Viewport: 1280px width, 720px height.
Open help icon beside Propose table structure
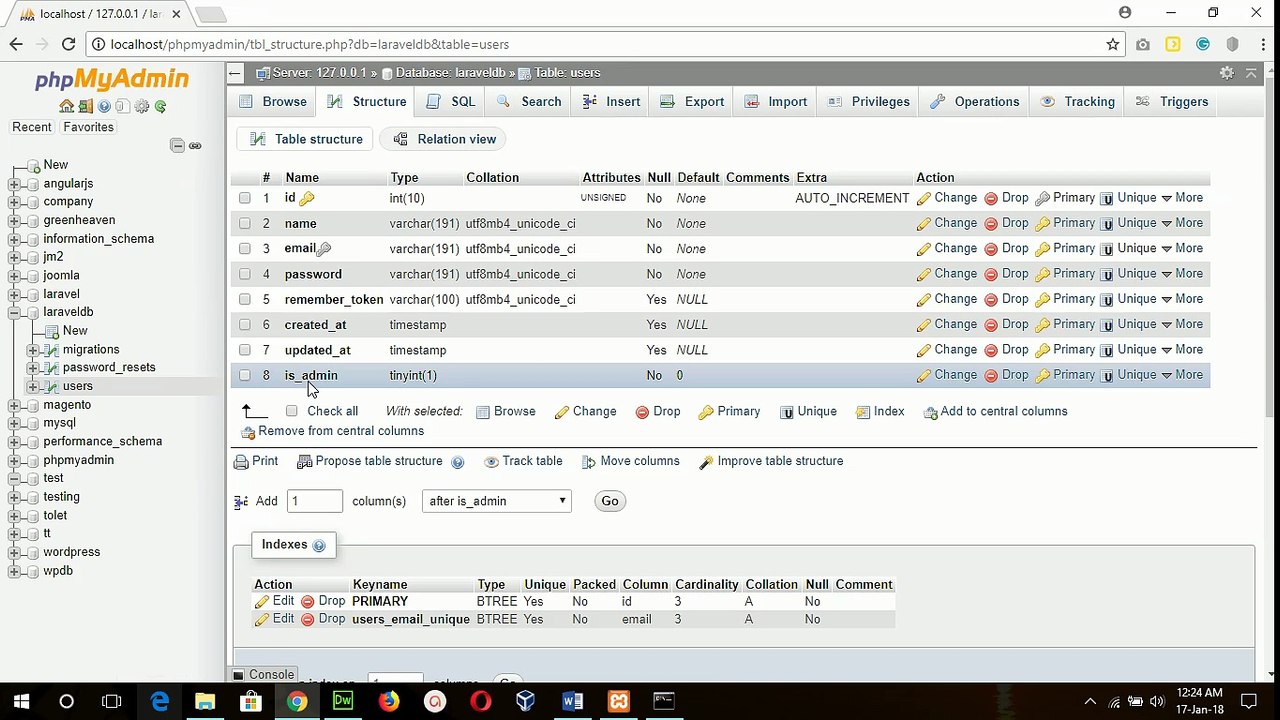tap(457, 462)
